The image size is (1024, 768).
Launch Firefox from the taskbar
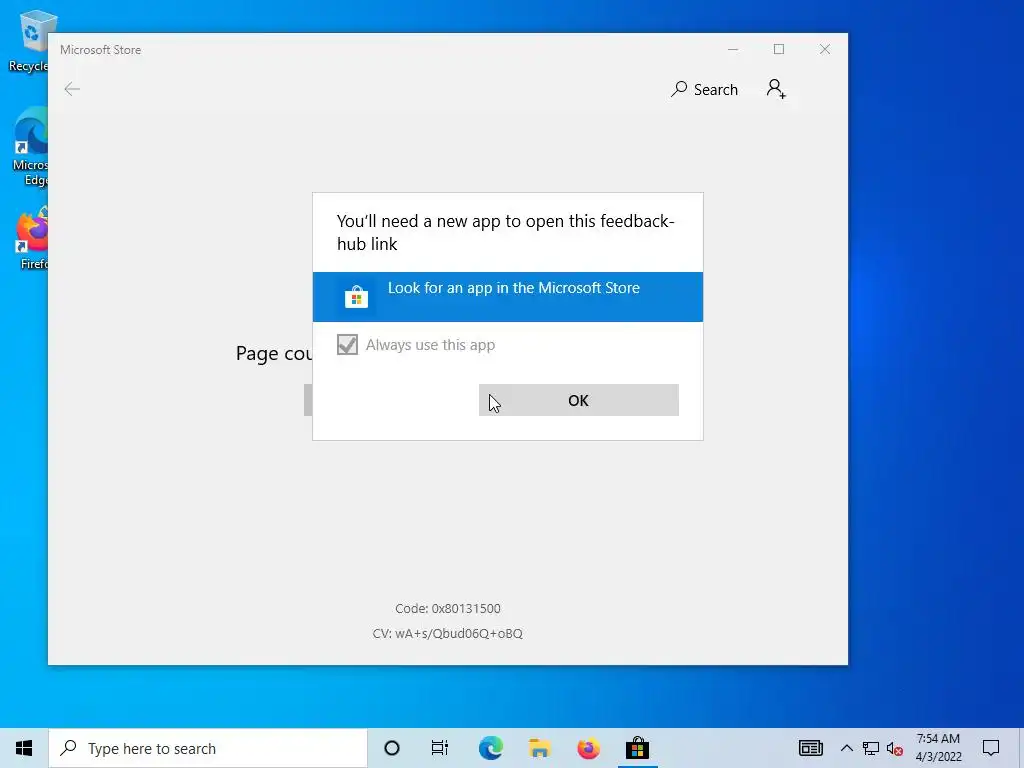[x=588, y=748]
